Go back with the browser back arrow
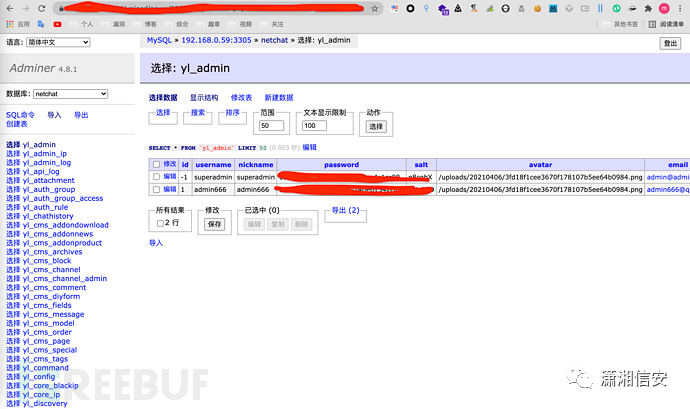 pyautogui.click(x=10, y=8)
